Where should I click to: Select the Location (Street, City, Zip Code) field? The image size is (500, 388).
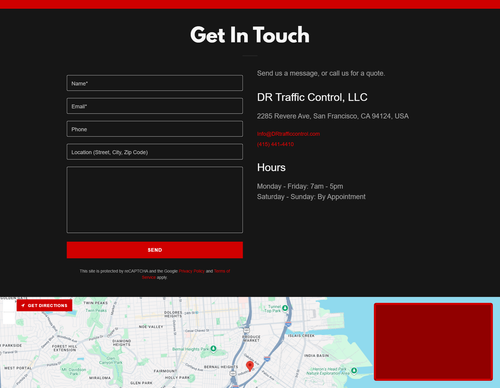[155, 152]
